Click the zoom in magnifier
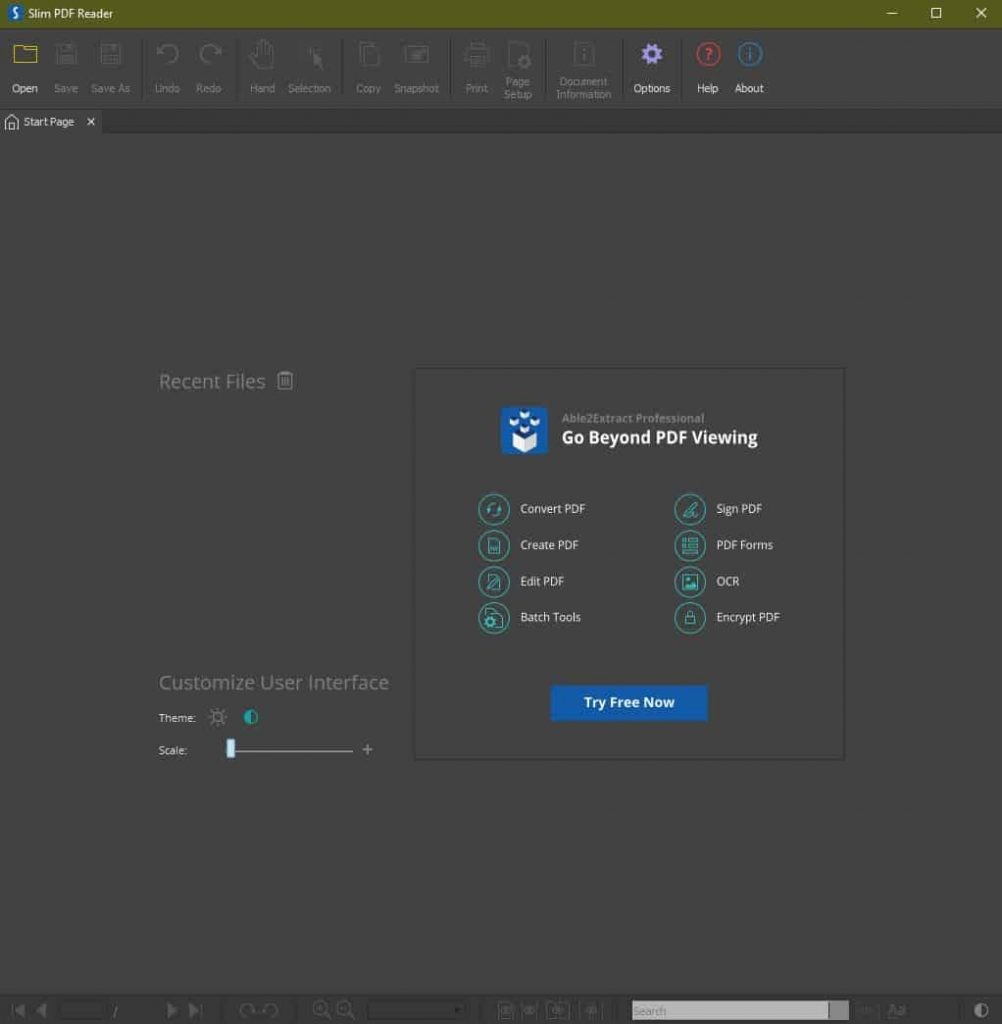 tap(321, 1010)
